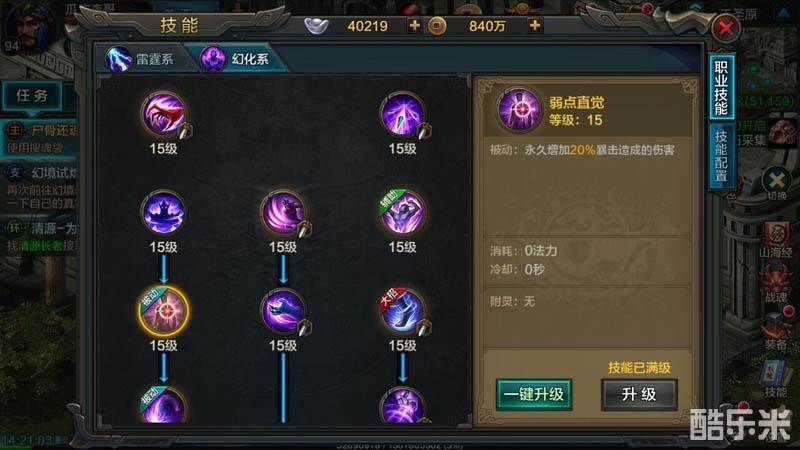This screenshot has height=450, width=800.
Task: Click the 一键升级 button
Action: (x=534, y=394)
